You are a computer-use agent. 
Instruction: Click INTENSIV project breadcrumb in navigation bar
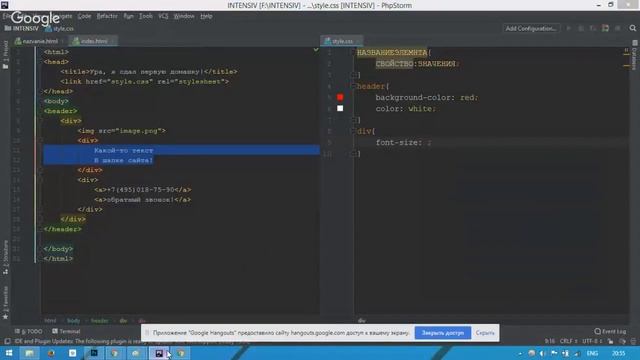[22, 29]
